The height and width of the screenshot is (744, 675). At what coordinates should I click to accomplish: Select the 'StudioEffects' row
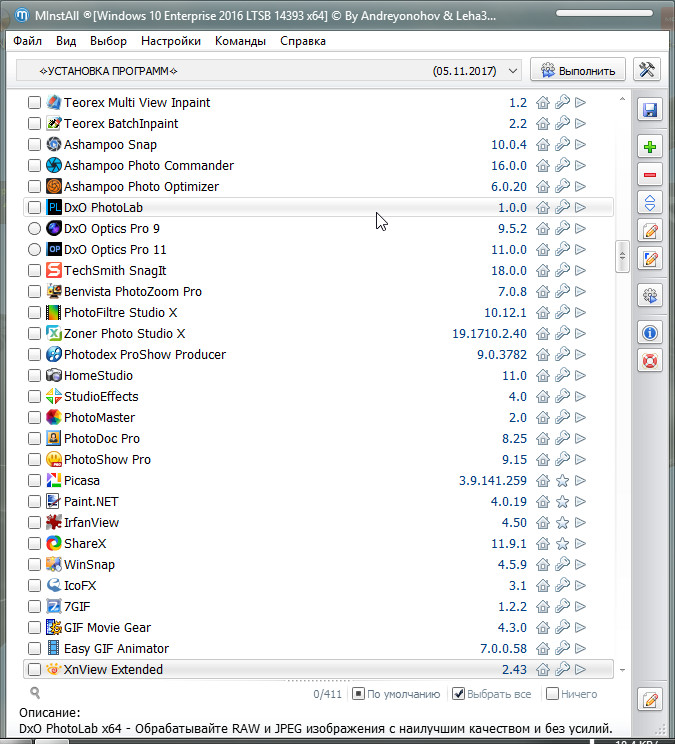click(318, 397)
